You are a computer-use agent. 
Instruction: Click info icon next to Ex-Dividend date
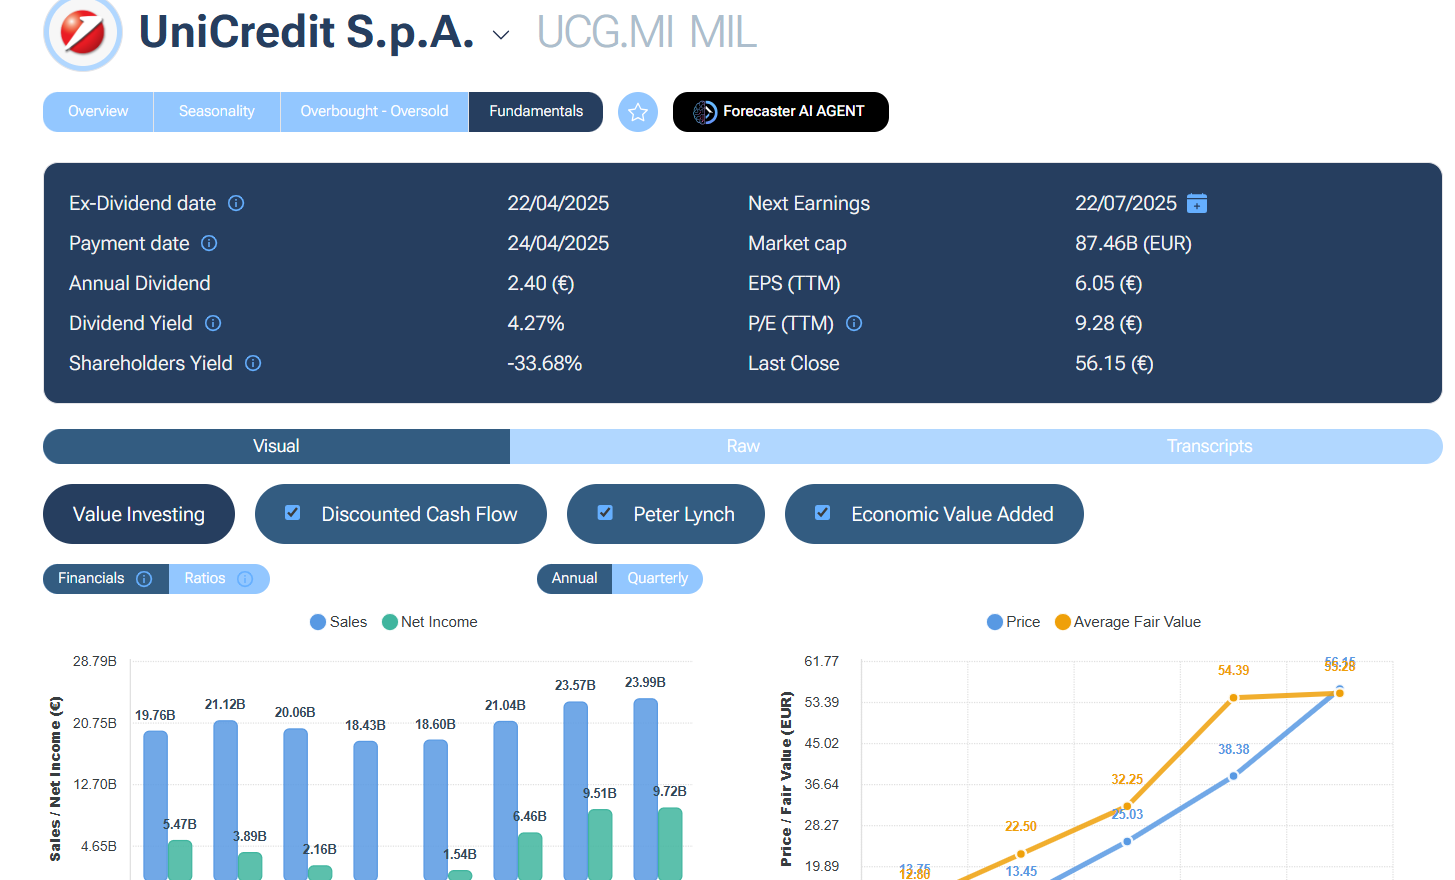click(x=236, y=203)
